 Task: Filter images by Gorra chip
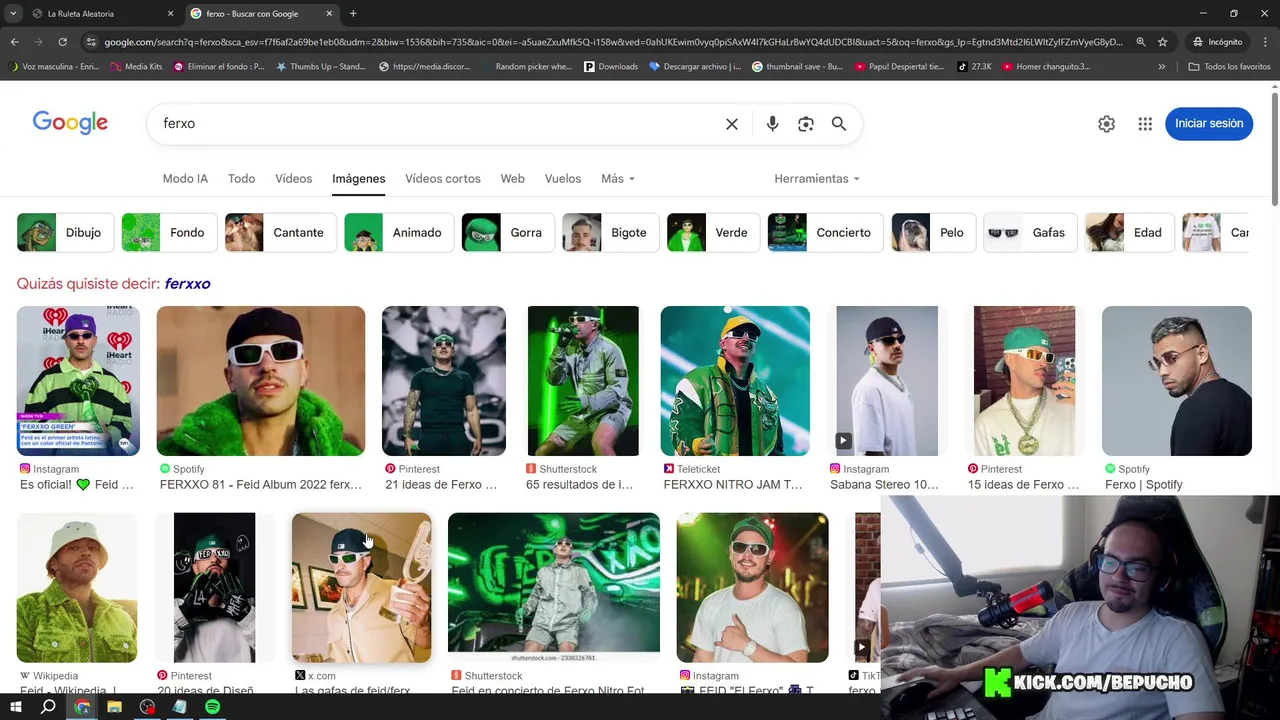tap(508, 233)
